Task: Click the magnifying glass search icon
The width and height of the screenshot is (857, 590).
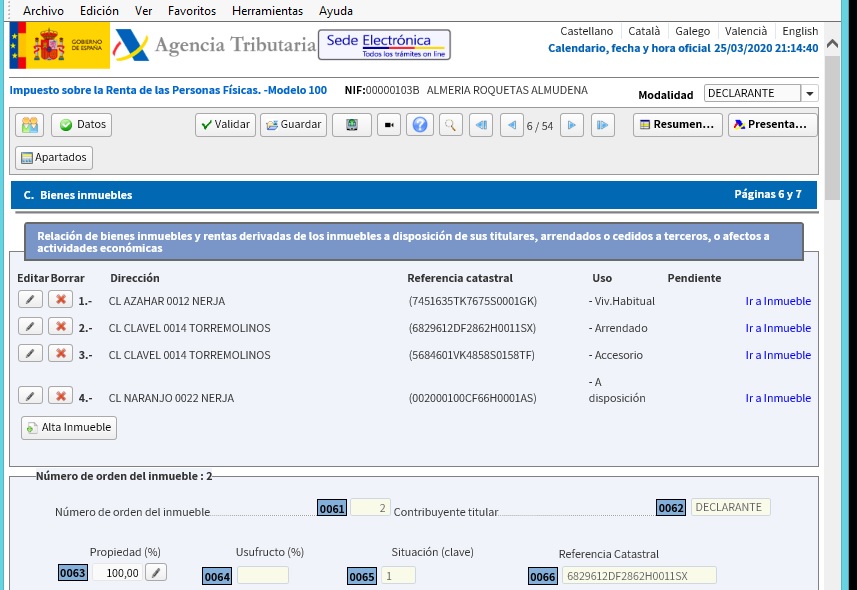Action: (451, 125)
